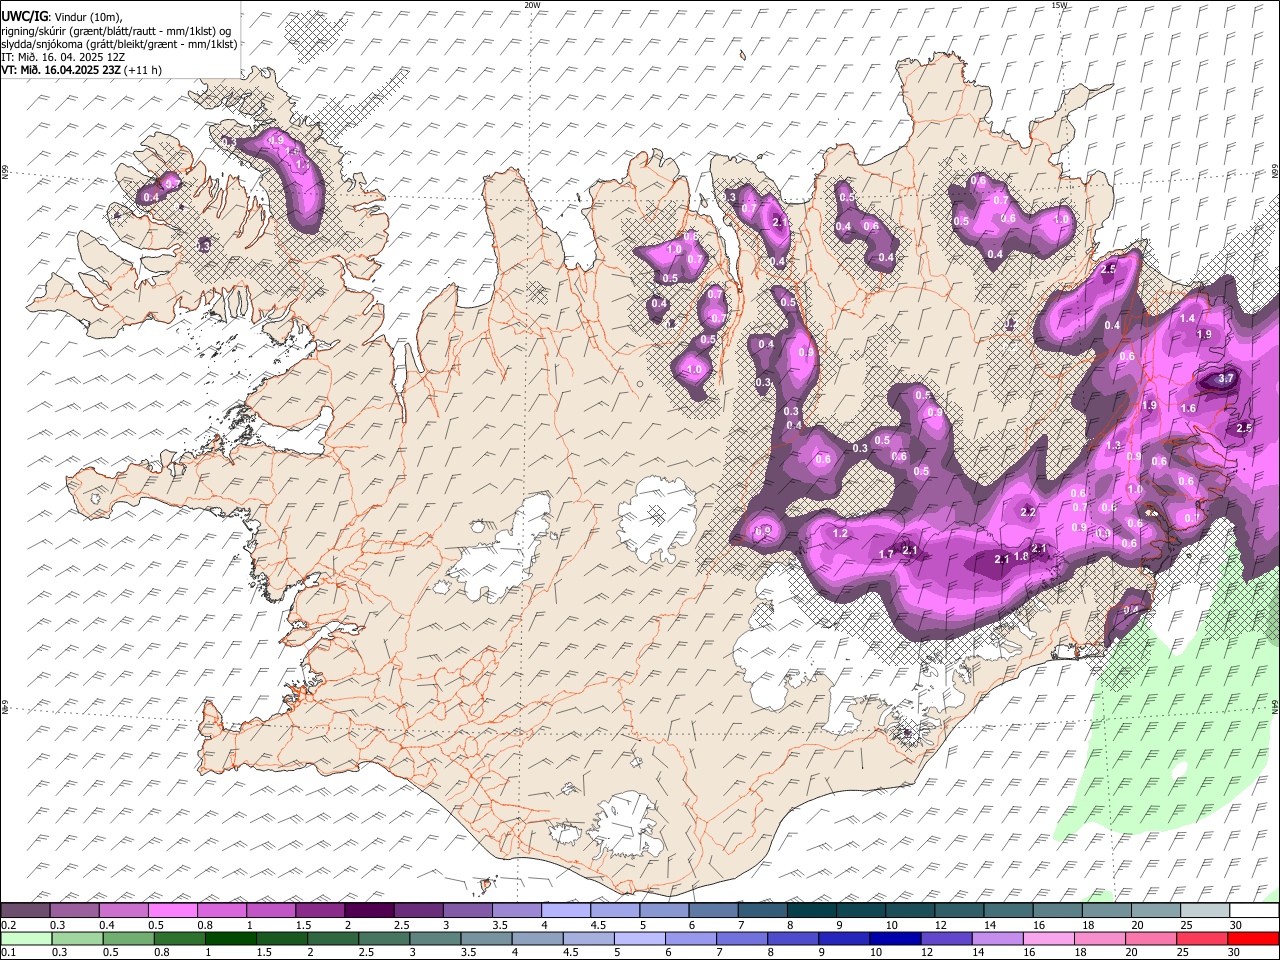Select the 'slydda/snjókoma' description line
Viewport: 1280px width, 960px height.
click(x=119, y=44)
